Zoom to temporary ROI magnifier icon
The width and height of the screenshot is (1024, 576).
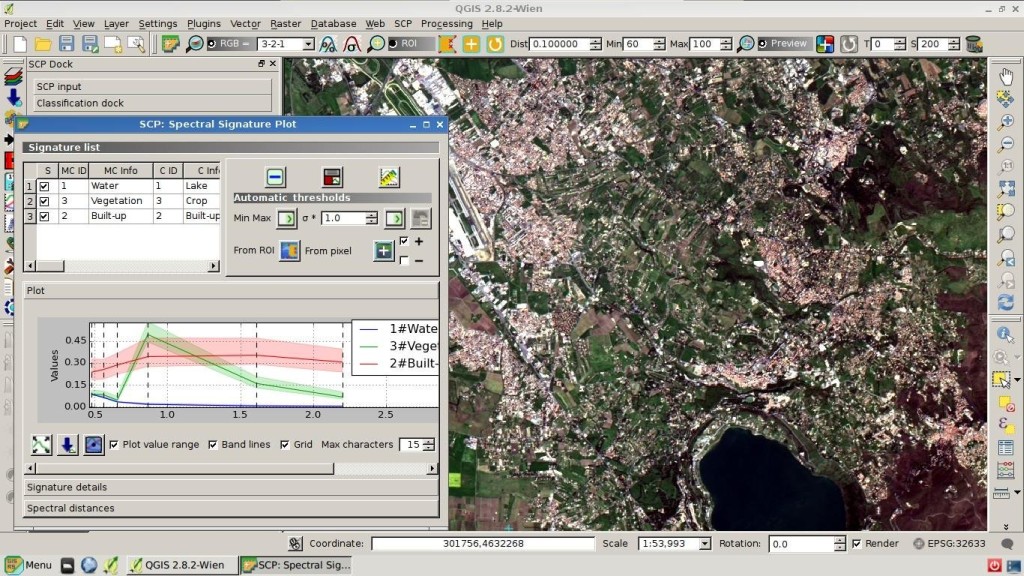coord(376,44)
